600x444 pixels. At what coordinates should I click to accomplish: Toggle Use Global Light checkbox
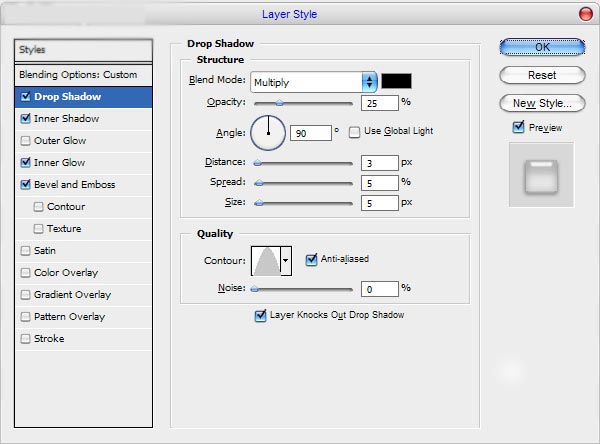click(x=355, y=132)
